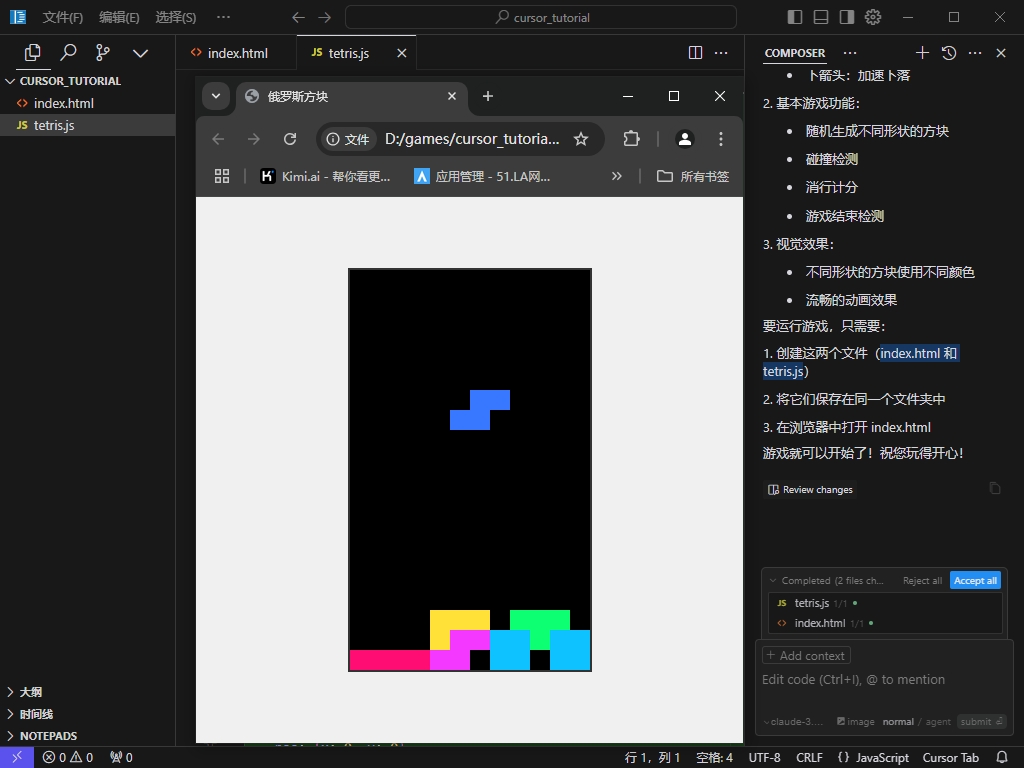
Task: Click the Reject all button
Action: pos(922,580)
